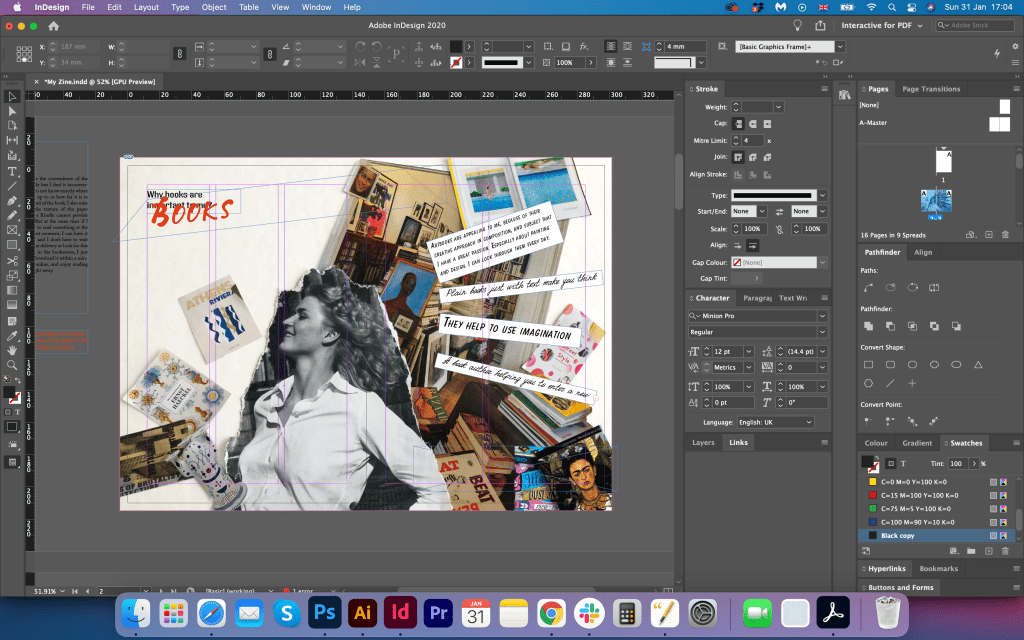
Task: Select the Hand tool
Action: pyautogui.click(x=12, y=350)
